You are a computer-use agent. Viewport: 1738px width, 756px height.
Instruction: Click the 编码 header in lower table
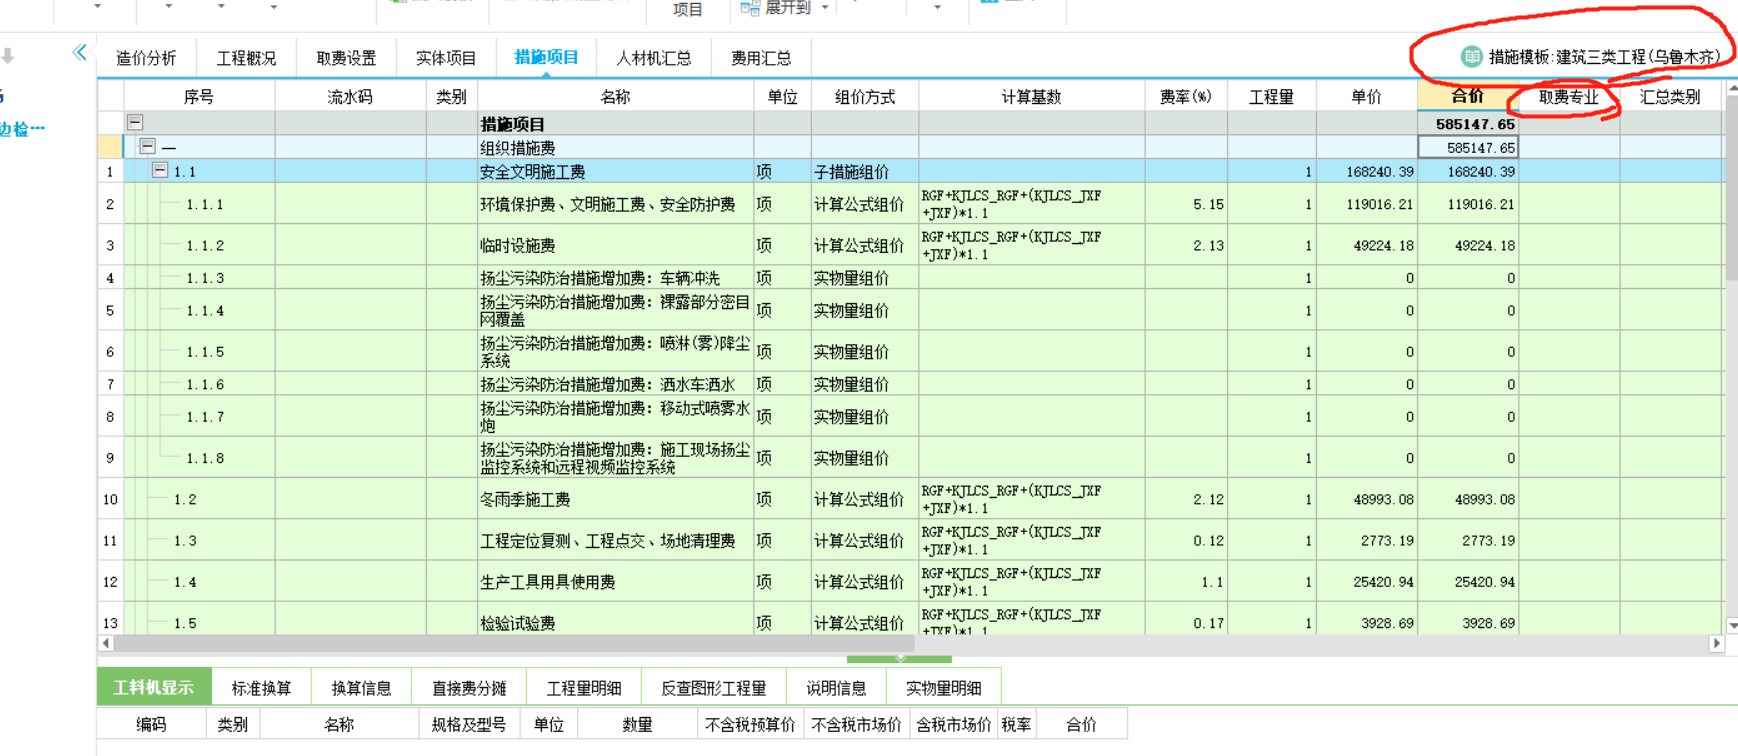[x=151, y=724]
